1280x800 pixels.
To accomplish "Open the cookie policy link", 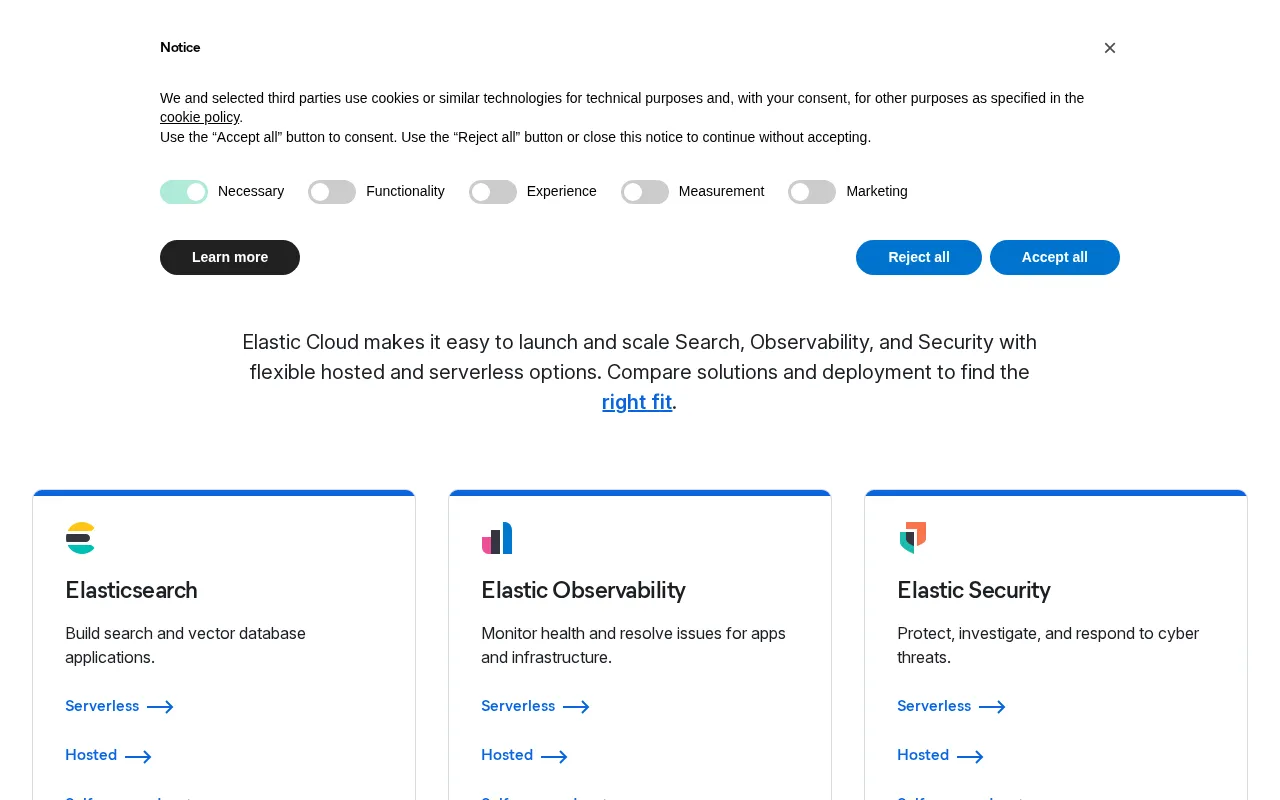I will coord(200,117).
